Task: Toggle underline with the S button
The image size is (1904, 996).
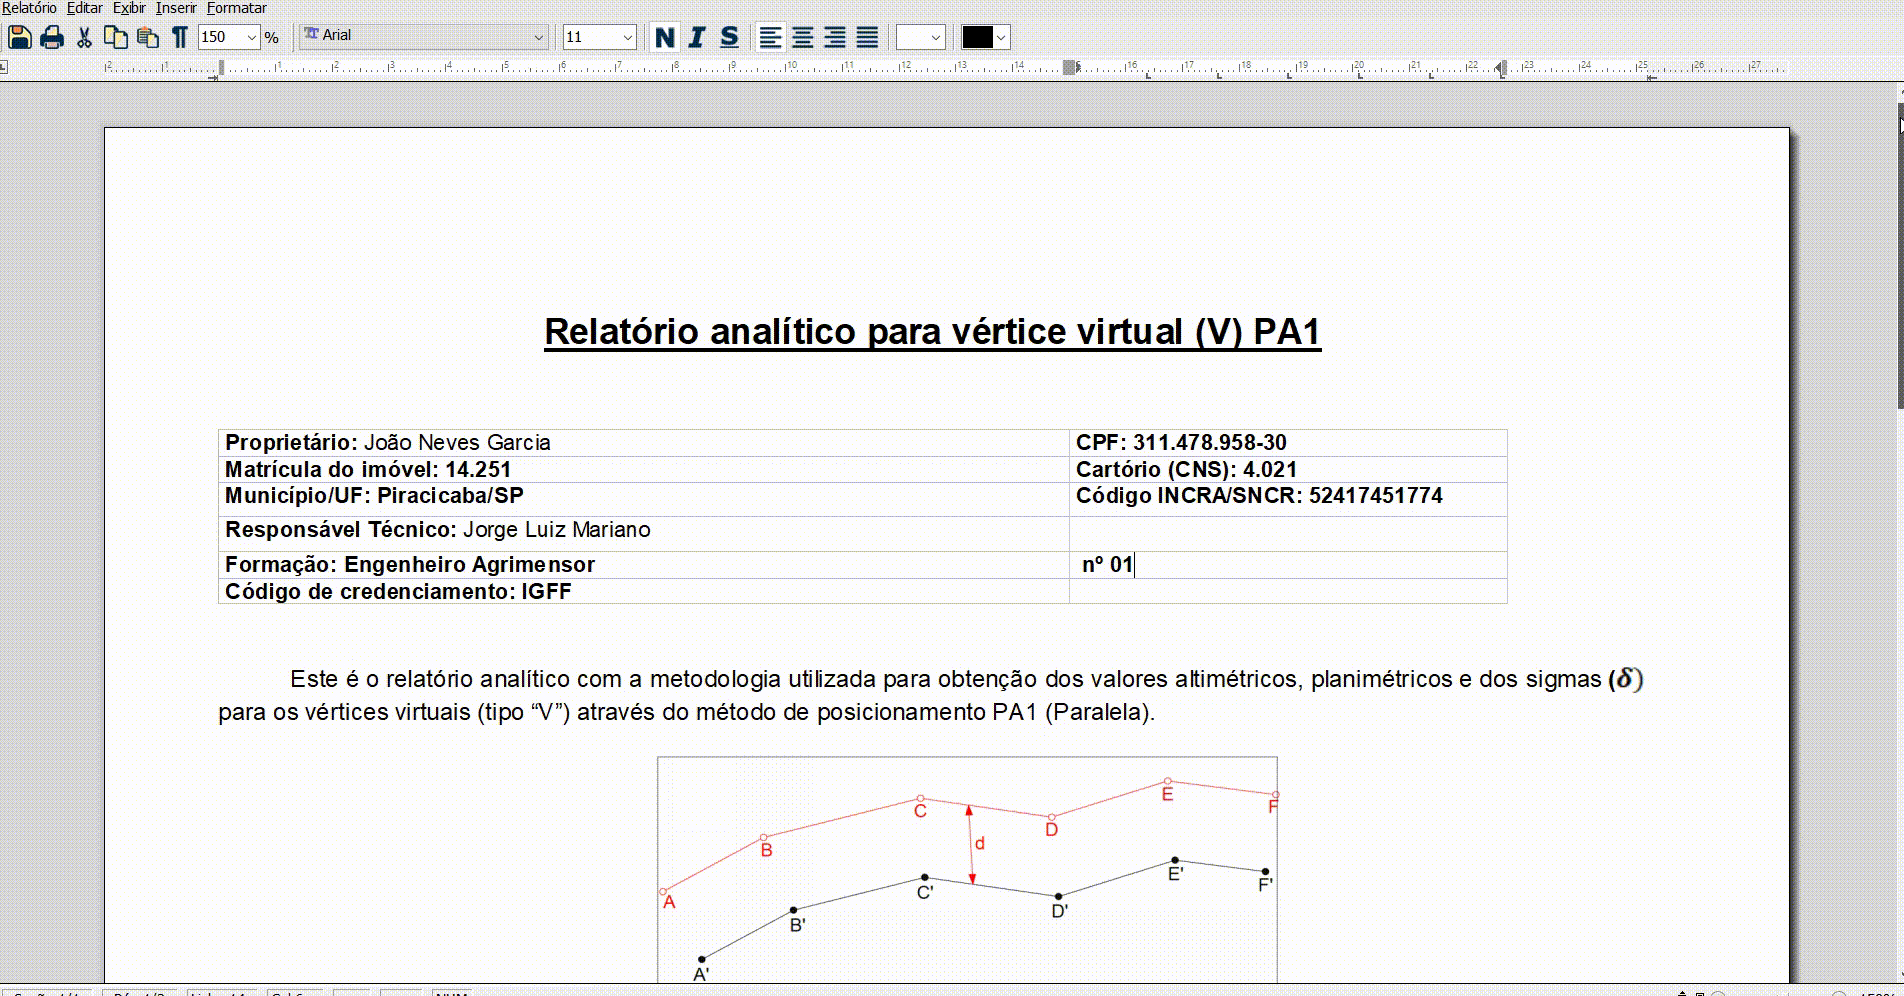Action: click(x=728, y=38)
